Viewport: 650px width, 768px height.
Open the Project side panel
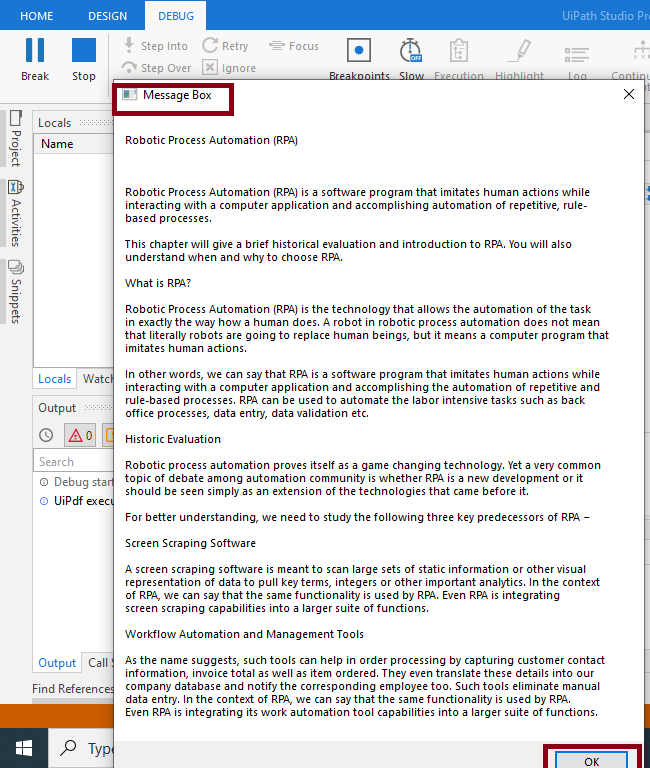[16, 139]
